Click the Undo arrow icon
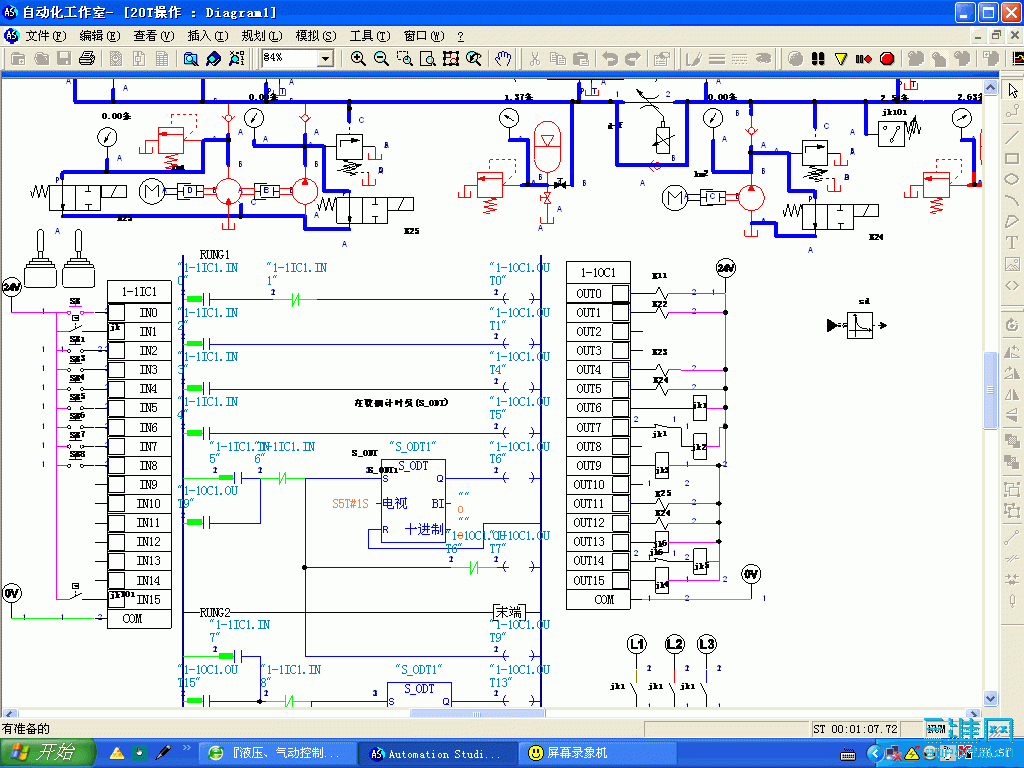 611,58
